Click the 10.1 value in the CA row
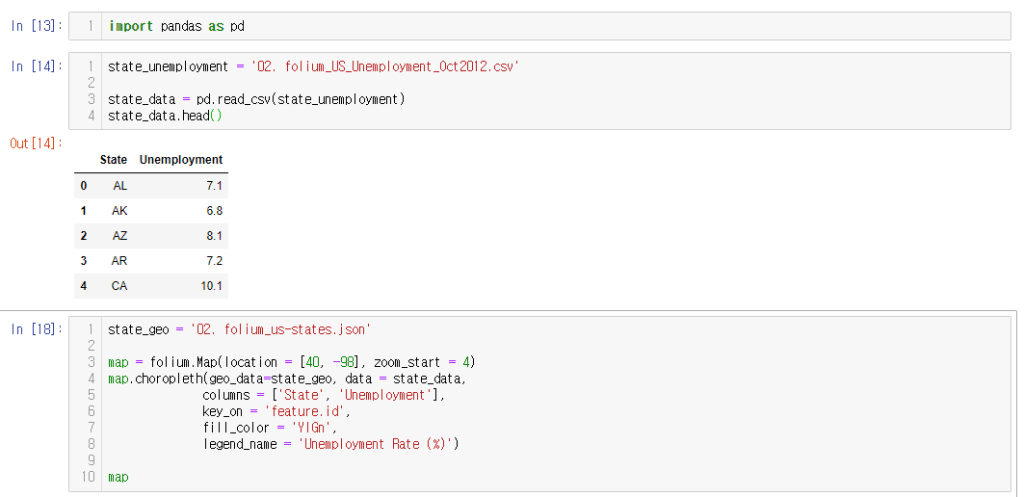 (x=211, y=286)
